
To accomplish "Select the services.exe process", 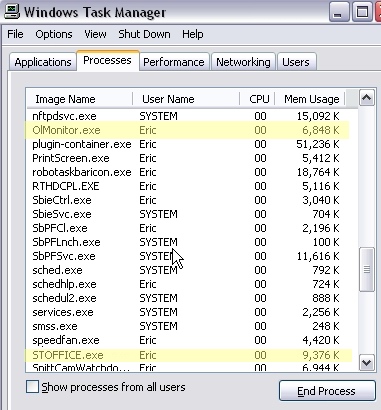I will coord(187,312).
